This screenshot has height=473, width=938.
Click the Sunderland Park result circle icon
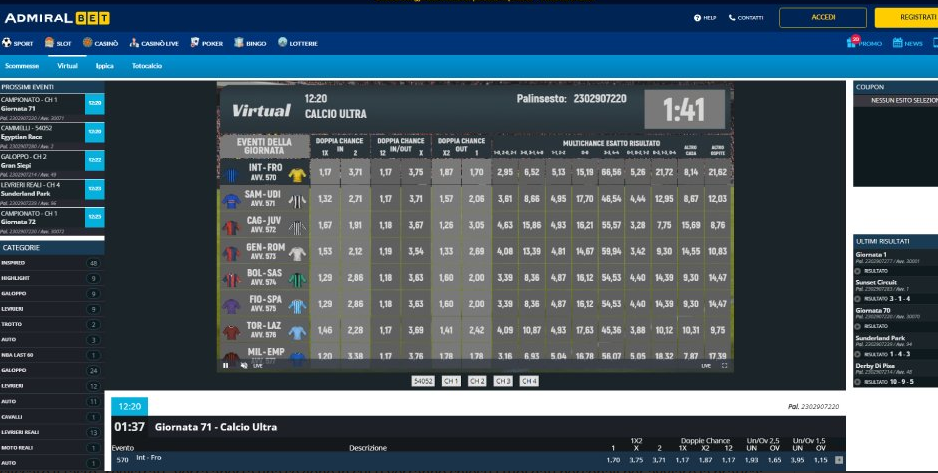click(858, 354)
